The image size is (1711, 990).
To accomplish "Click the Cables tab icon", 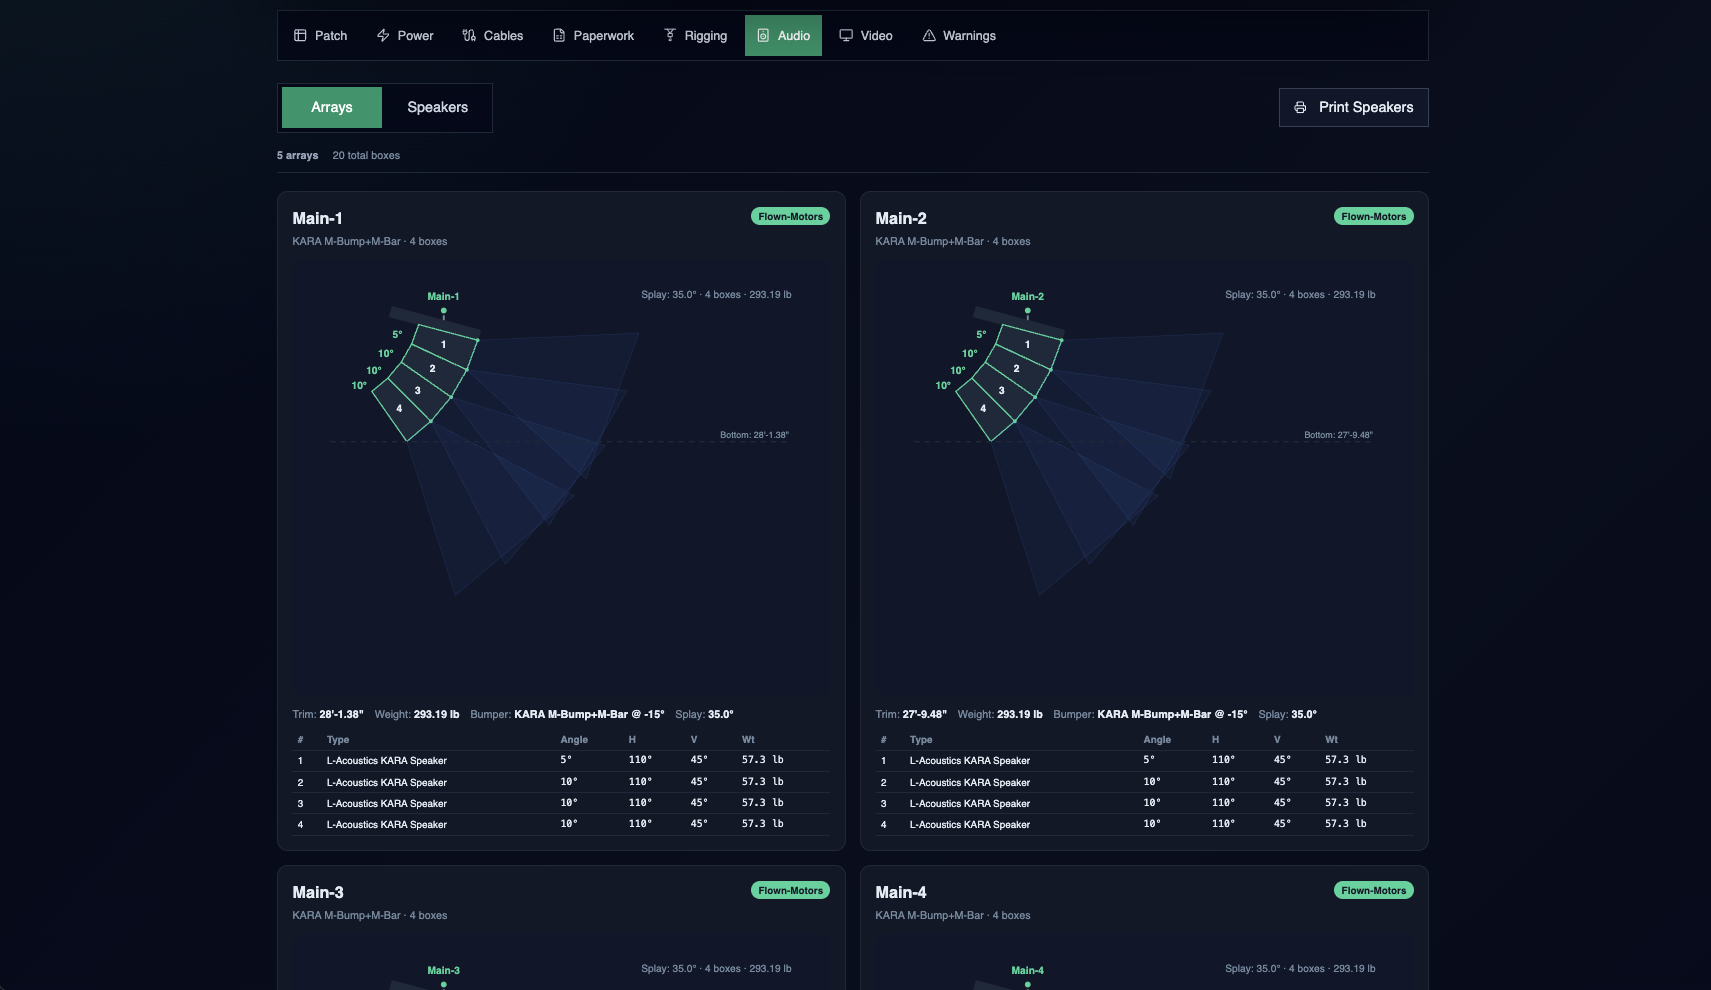I will tap(469, 36).
